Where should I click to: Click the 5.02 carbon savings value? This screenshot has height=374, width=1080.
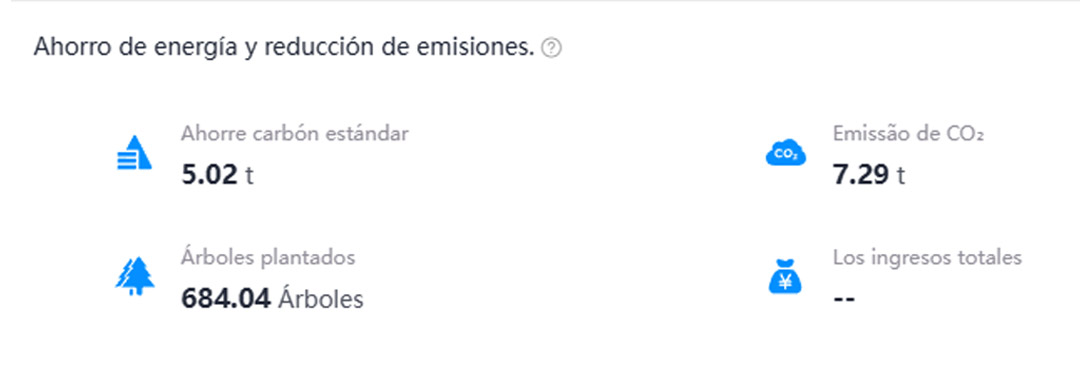pyautogui.click(x=209, y=175)
